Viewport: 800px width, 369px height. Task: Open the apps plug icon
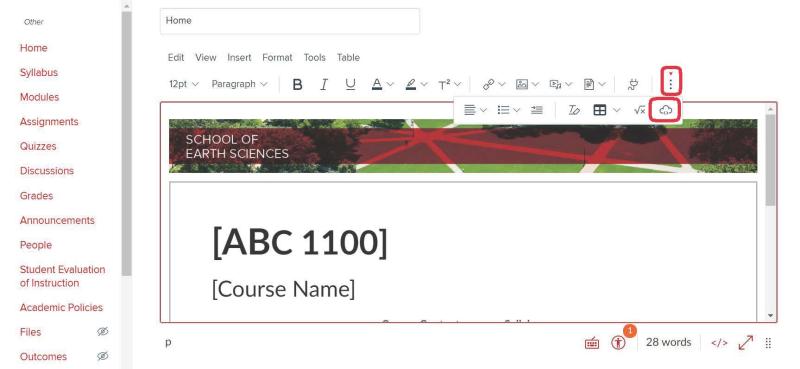633,84
